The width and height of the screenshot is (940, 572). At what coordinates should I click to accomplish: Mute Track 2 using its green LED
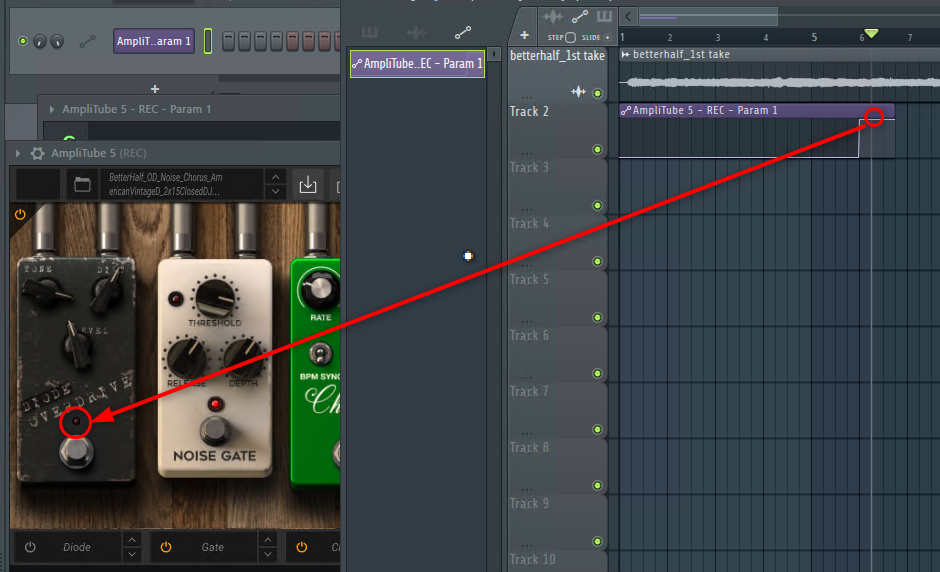(x=597, y=150)
